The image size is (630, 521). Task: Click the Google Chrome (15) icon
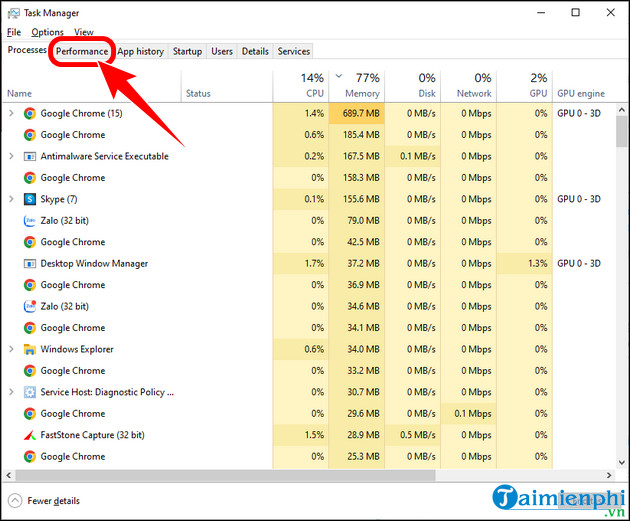[29, 114]
